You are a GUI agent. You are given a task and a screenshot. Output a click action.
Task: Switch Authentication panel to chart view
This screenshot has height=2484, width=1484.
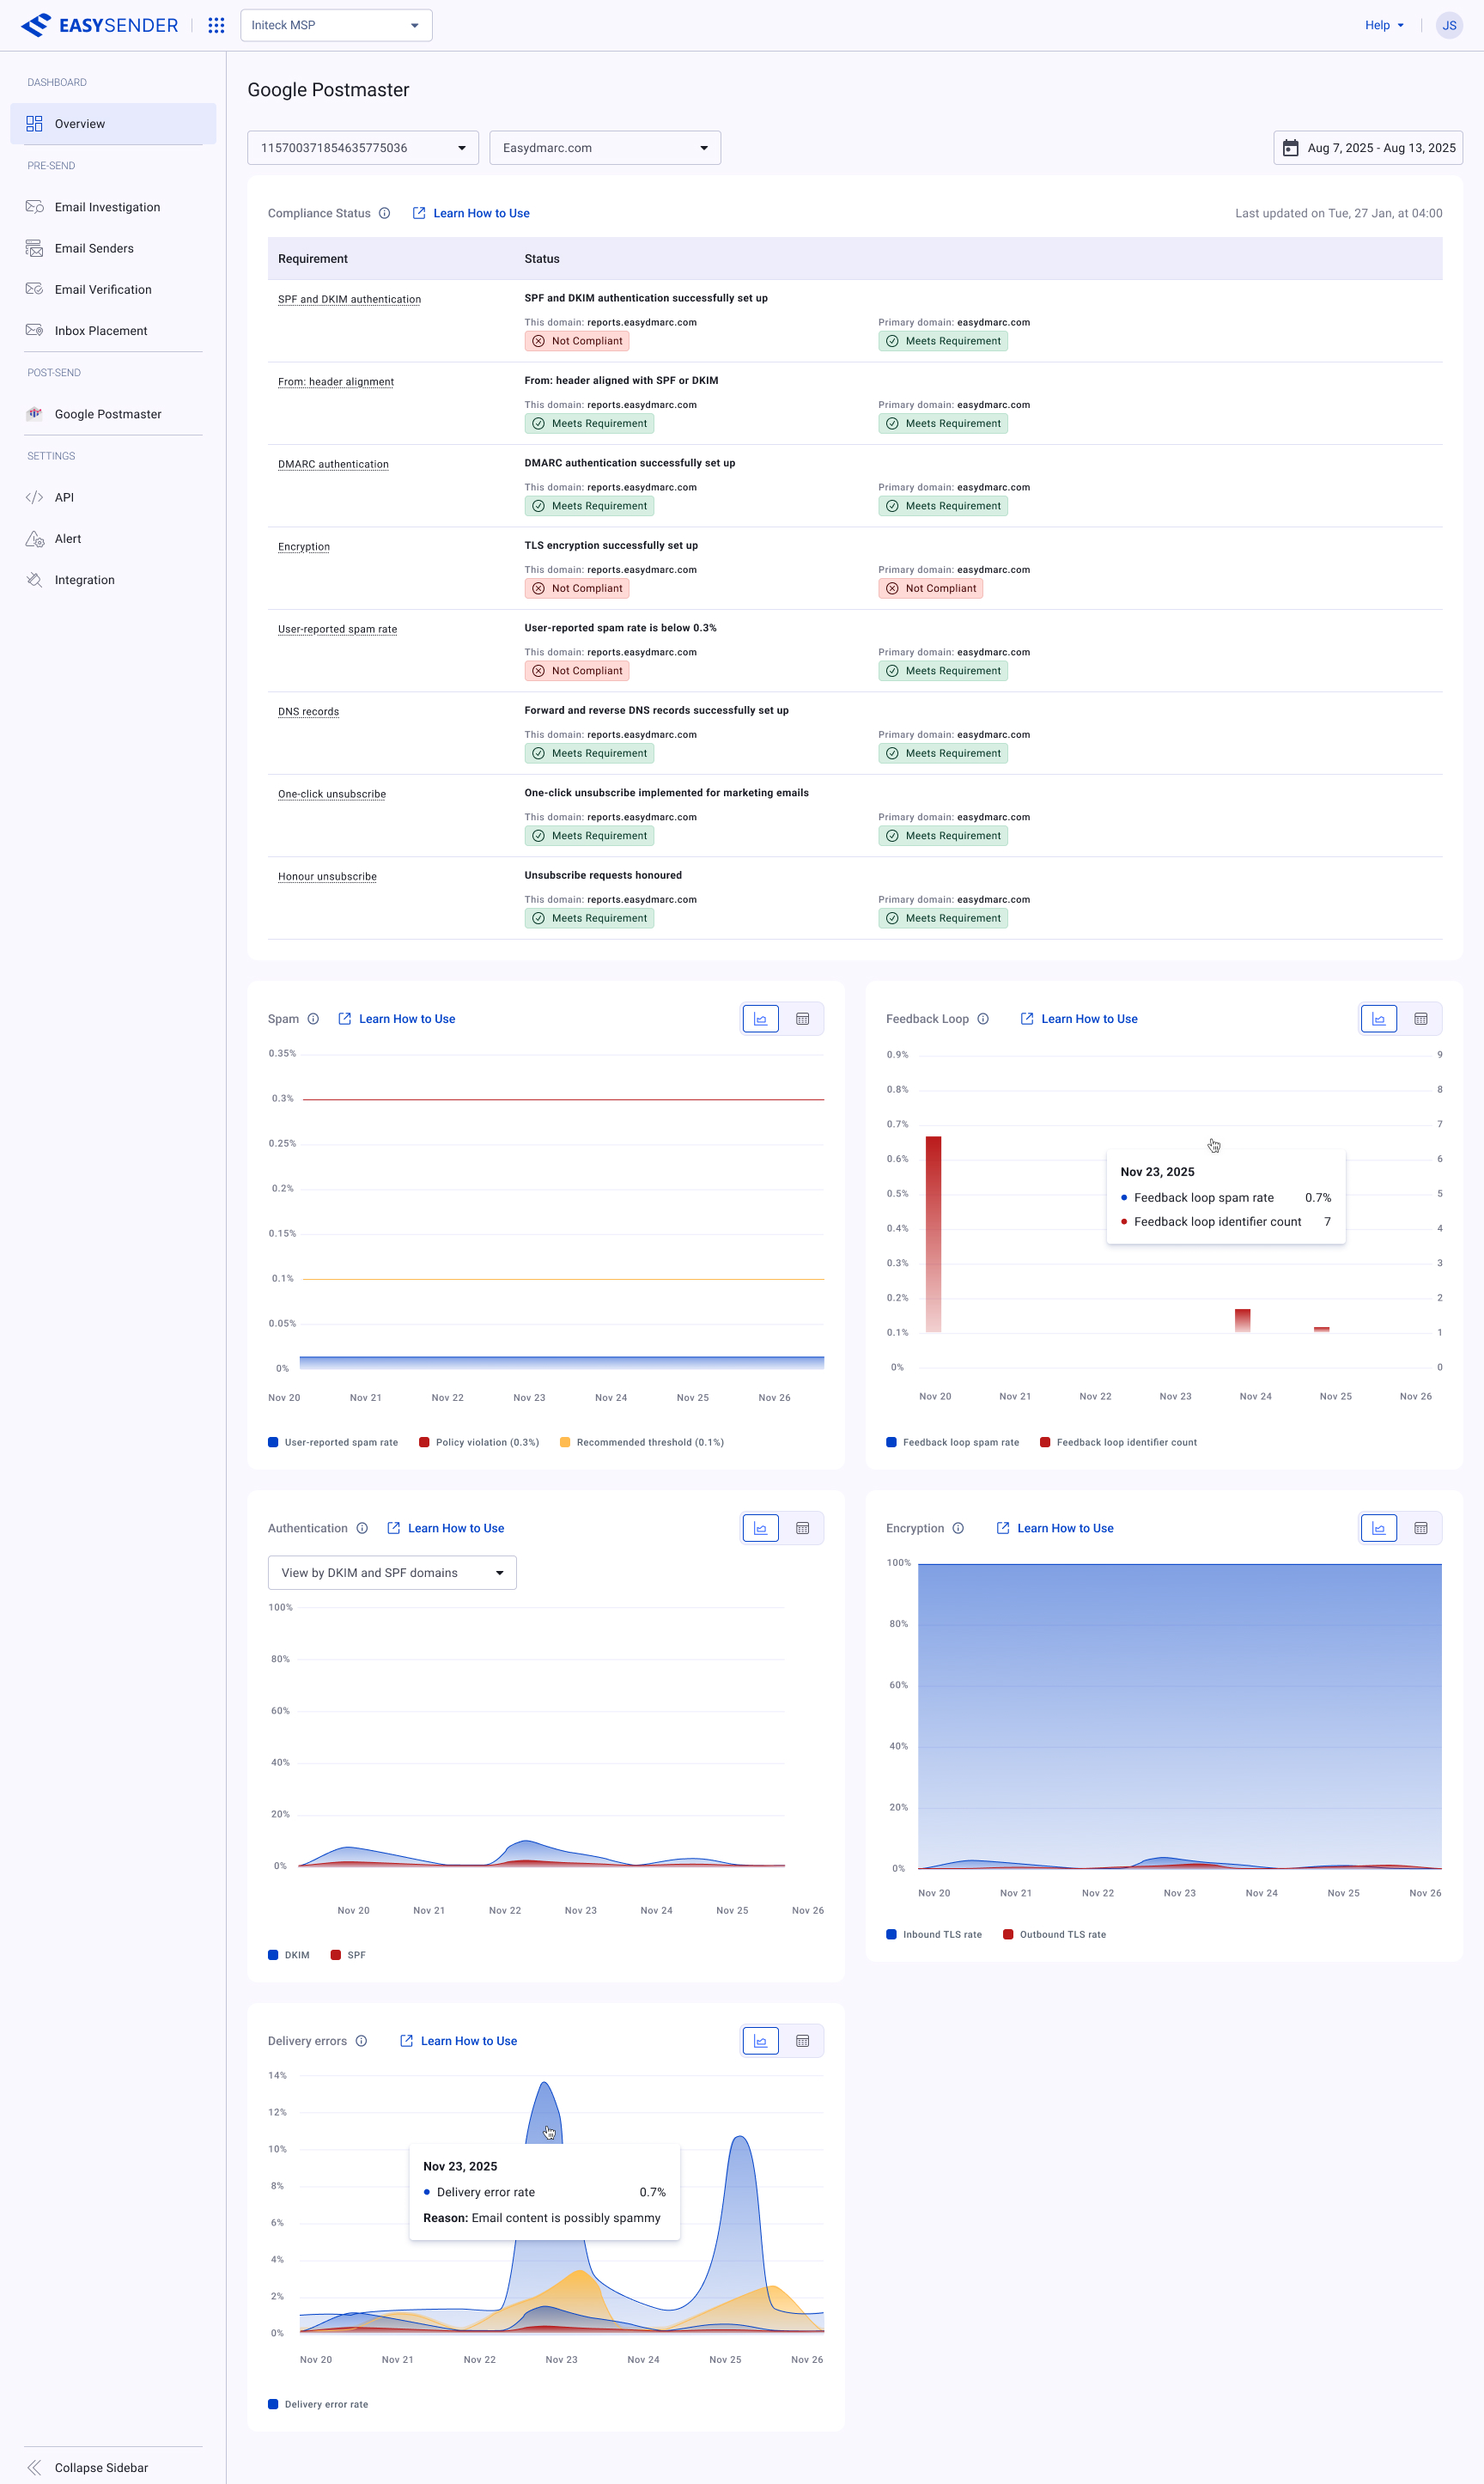click(x=760, y=1528)
